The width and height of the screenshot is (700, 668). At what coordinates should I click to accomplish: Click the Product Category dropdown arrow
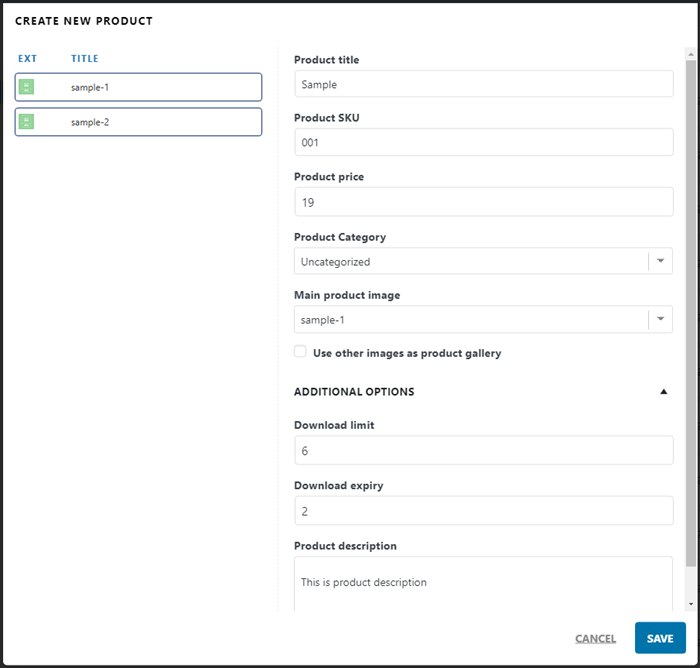660,262
